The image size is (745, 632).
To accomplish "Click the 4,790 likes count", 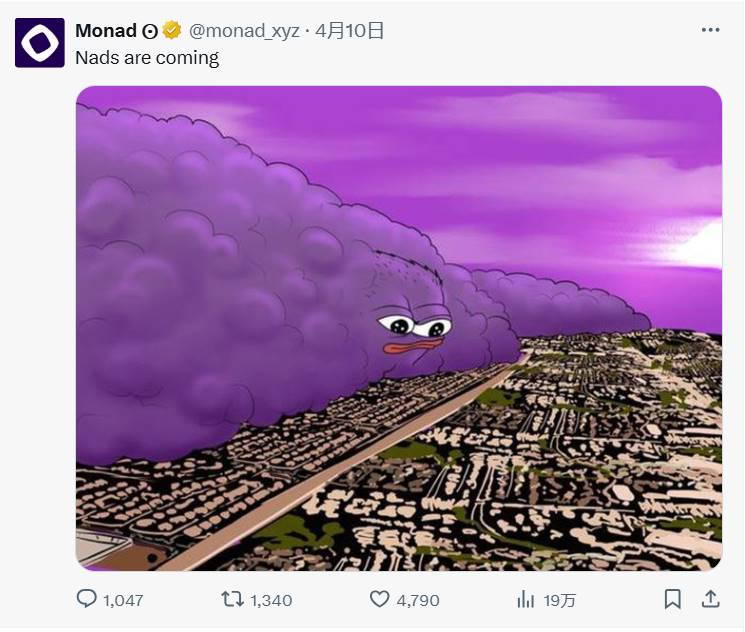I will click(x=417, y=600).
